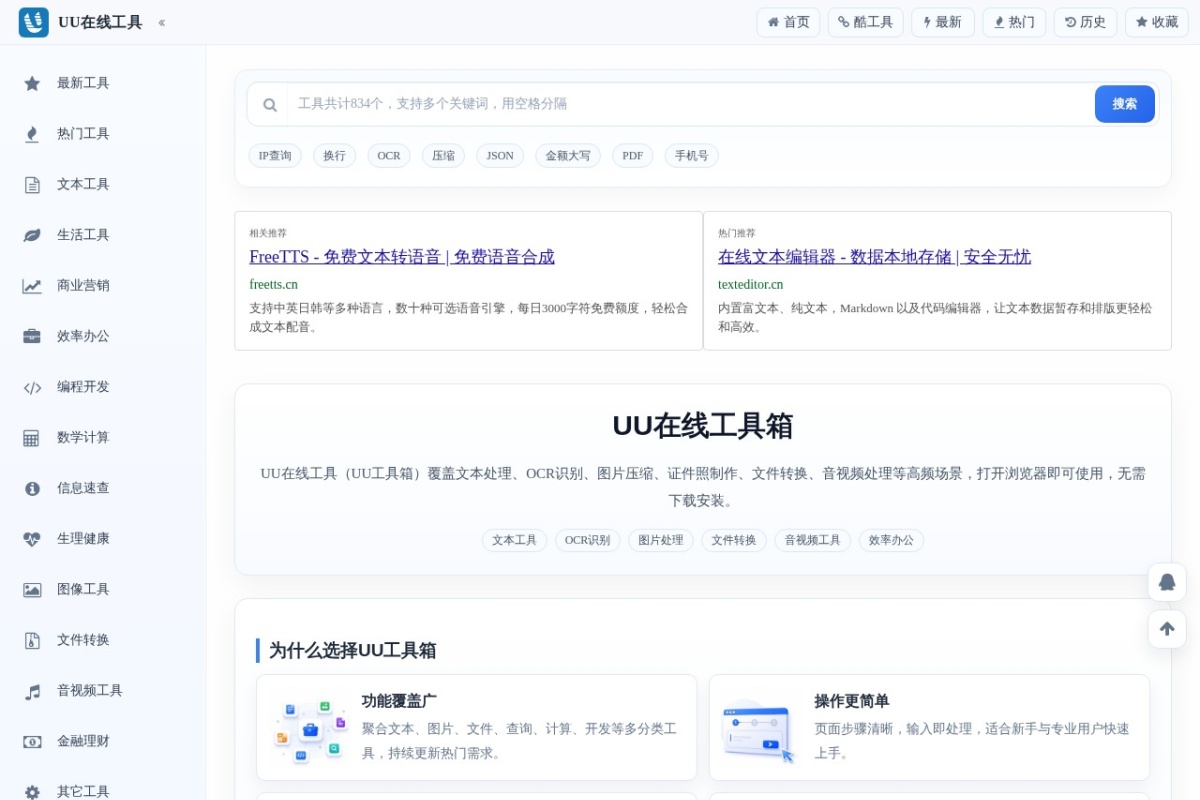Select the OCR keyword tag
The width and height of the screenshot is (1200, 800).
point(389,156)
